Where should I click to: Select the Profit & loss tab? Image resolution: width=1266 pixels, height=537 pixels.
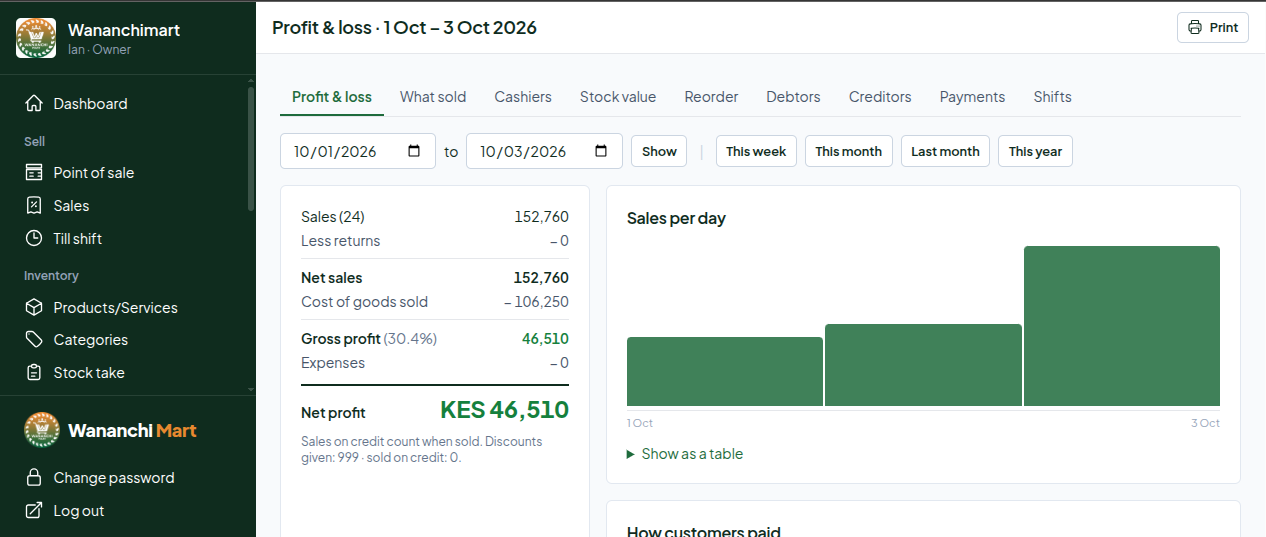point(332,97)
